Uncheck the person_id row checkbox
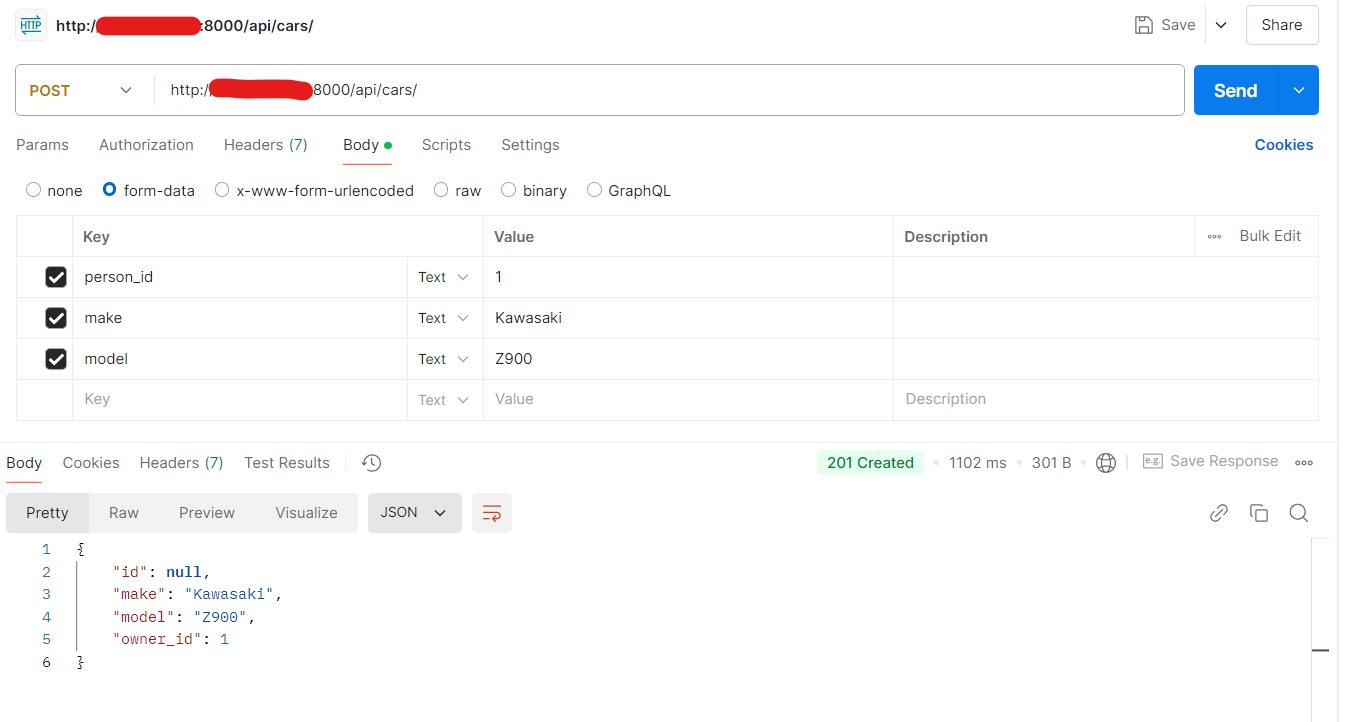Image resolution: width=1352 pixels, height=722 pixels. [56, 277]
